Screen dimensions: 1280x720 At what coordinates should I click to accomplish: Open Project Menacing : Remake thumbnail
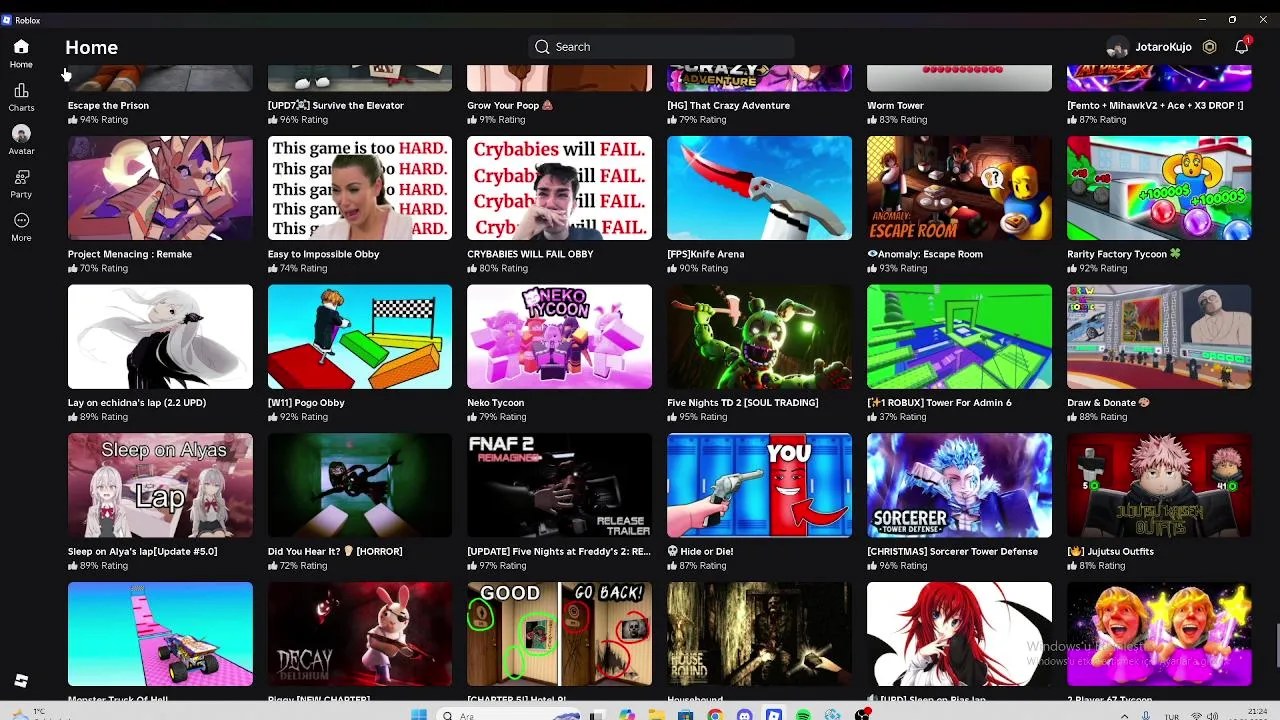click(160, 188)
